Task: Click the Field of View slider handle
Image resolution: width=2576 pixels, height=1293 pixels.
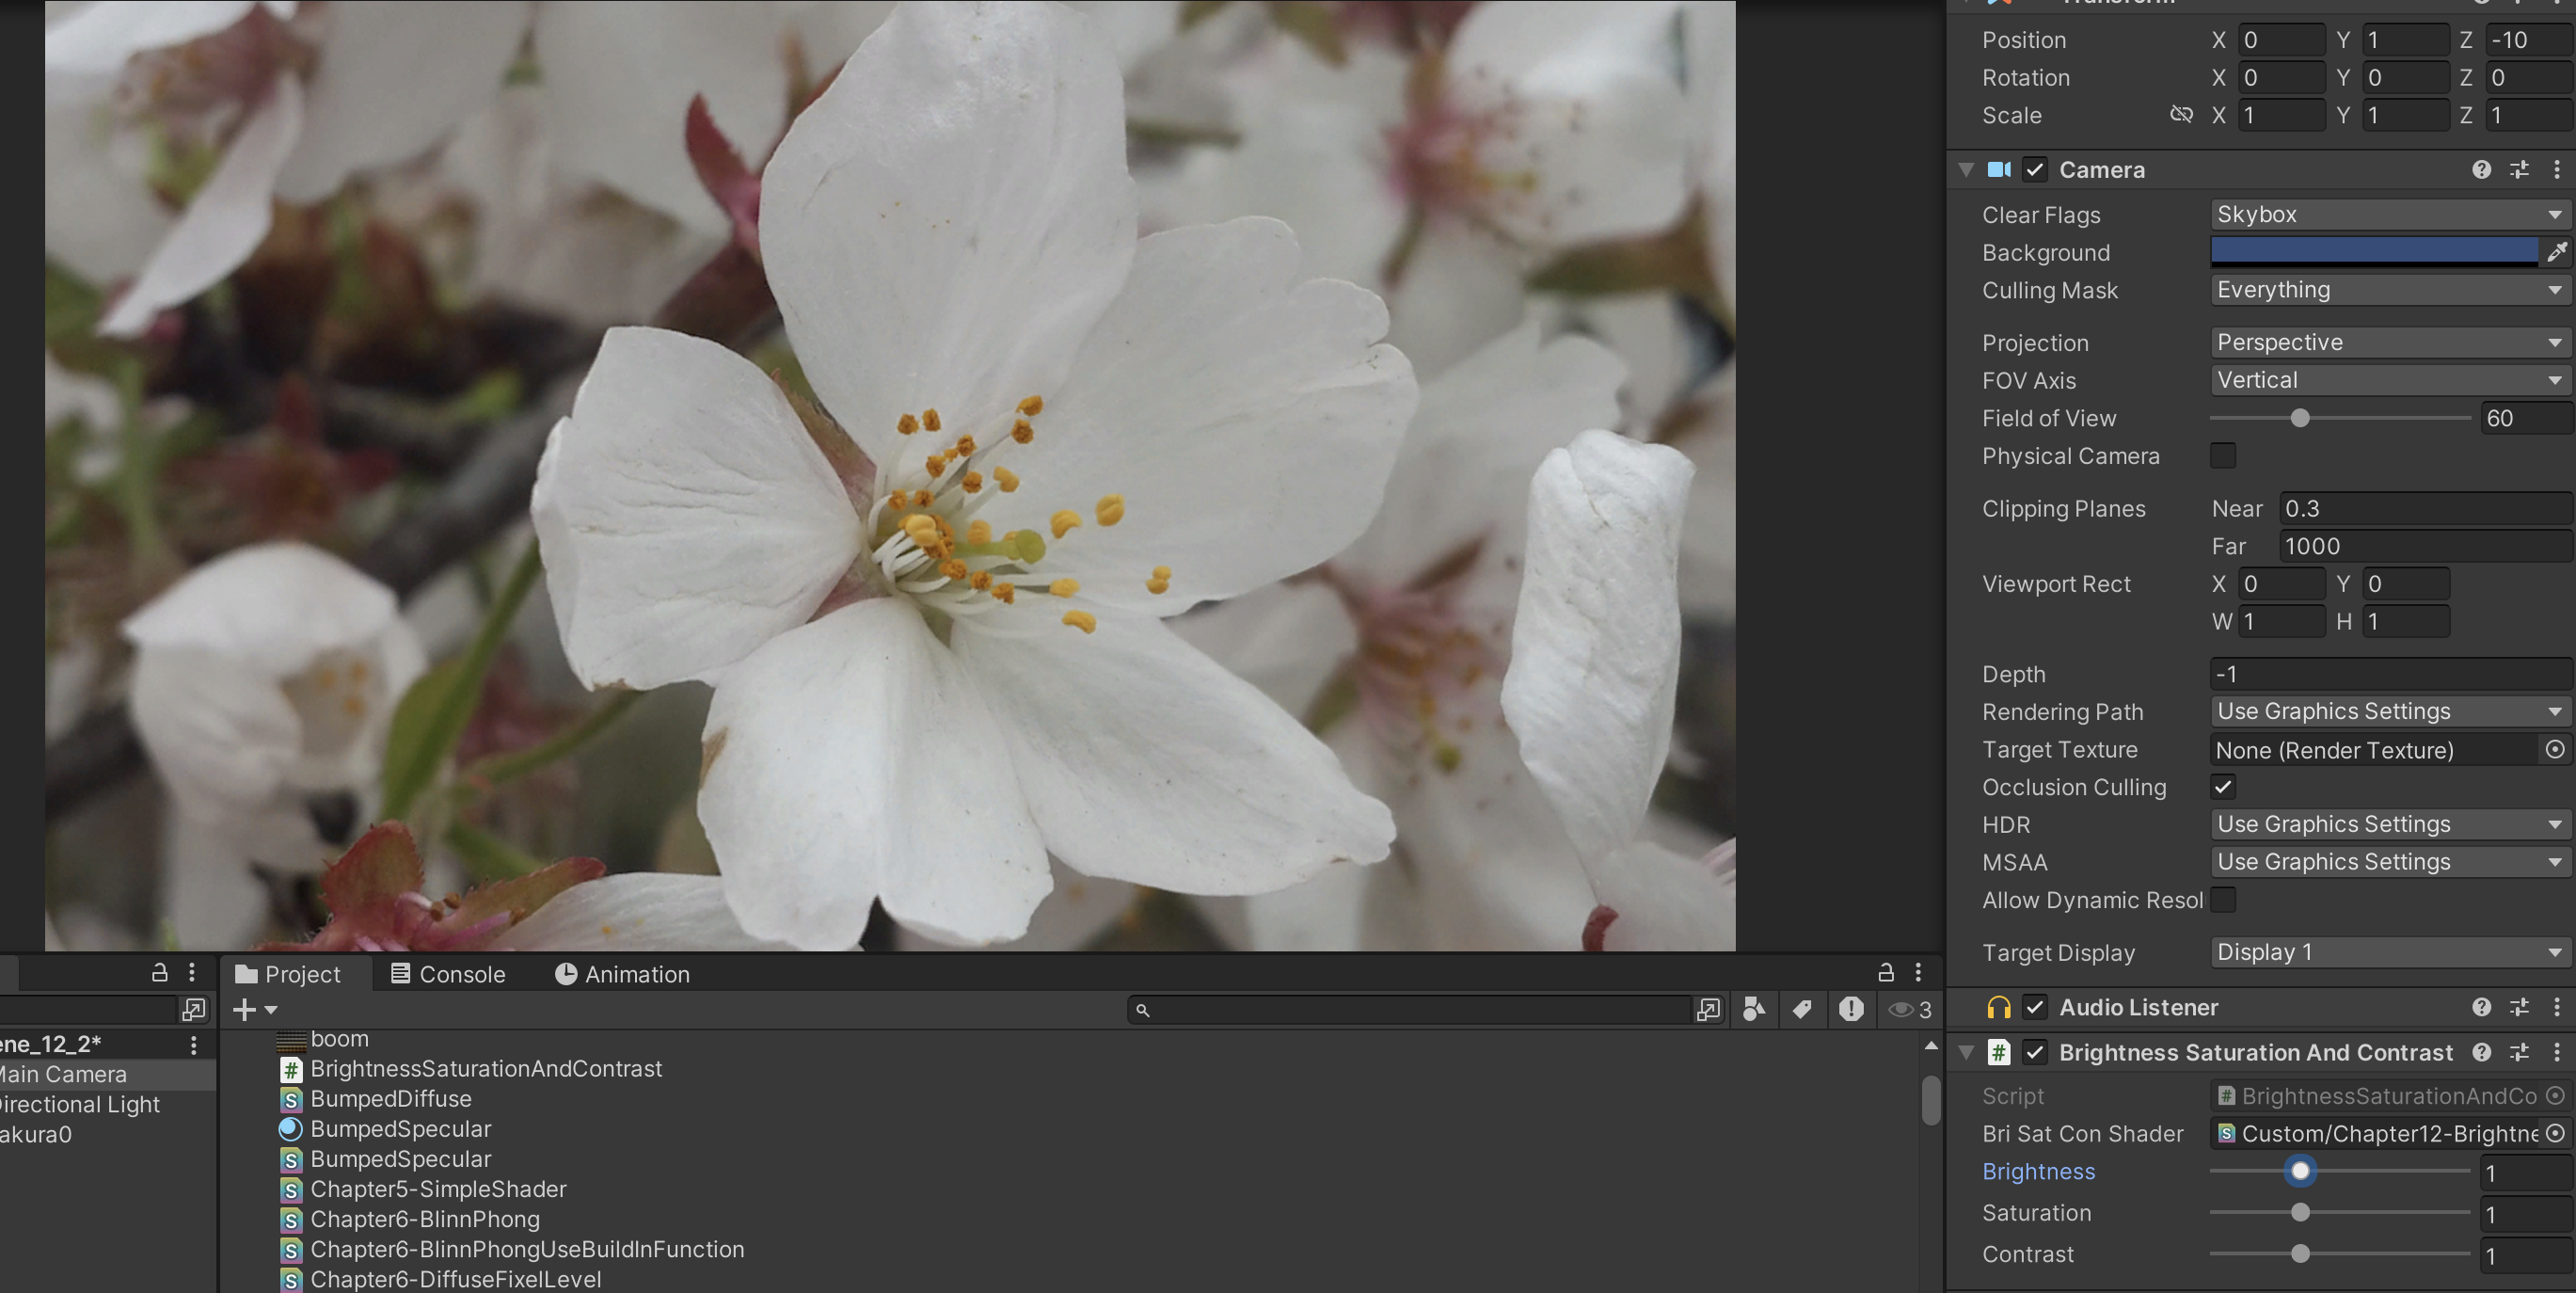Action: point(2300,418)
